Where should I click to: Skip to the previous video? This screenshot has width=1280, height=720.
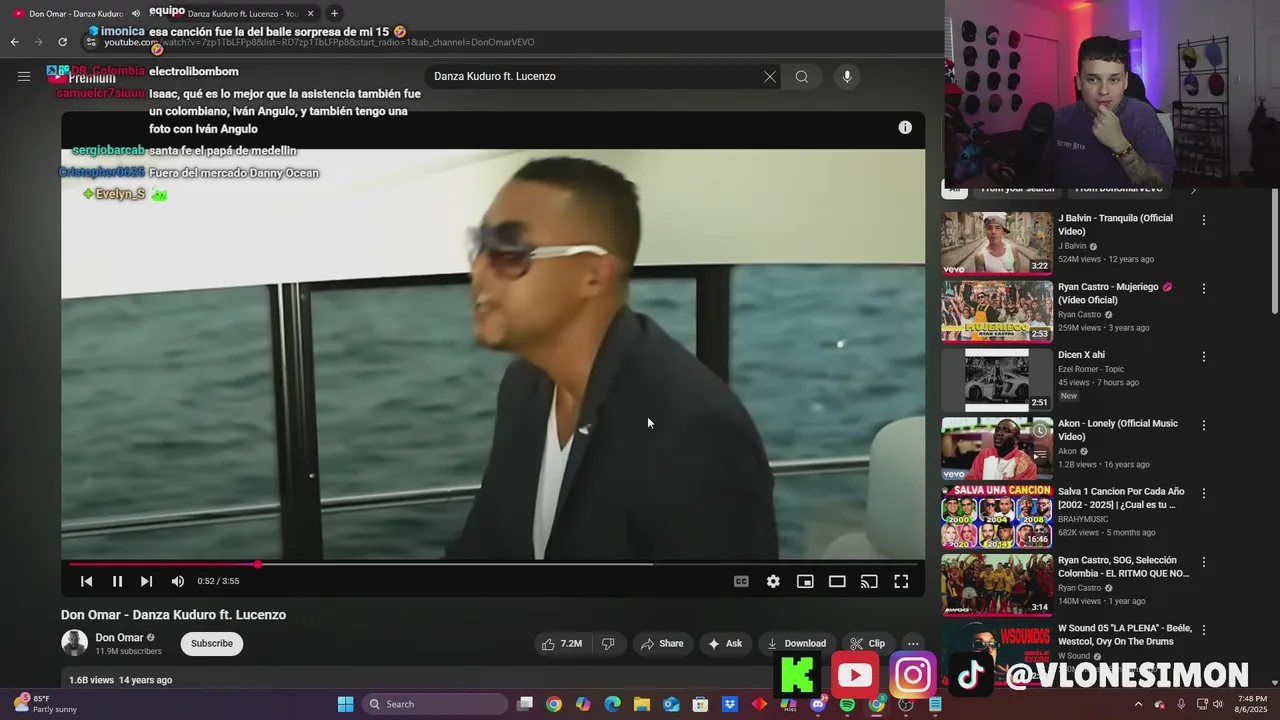87,581
